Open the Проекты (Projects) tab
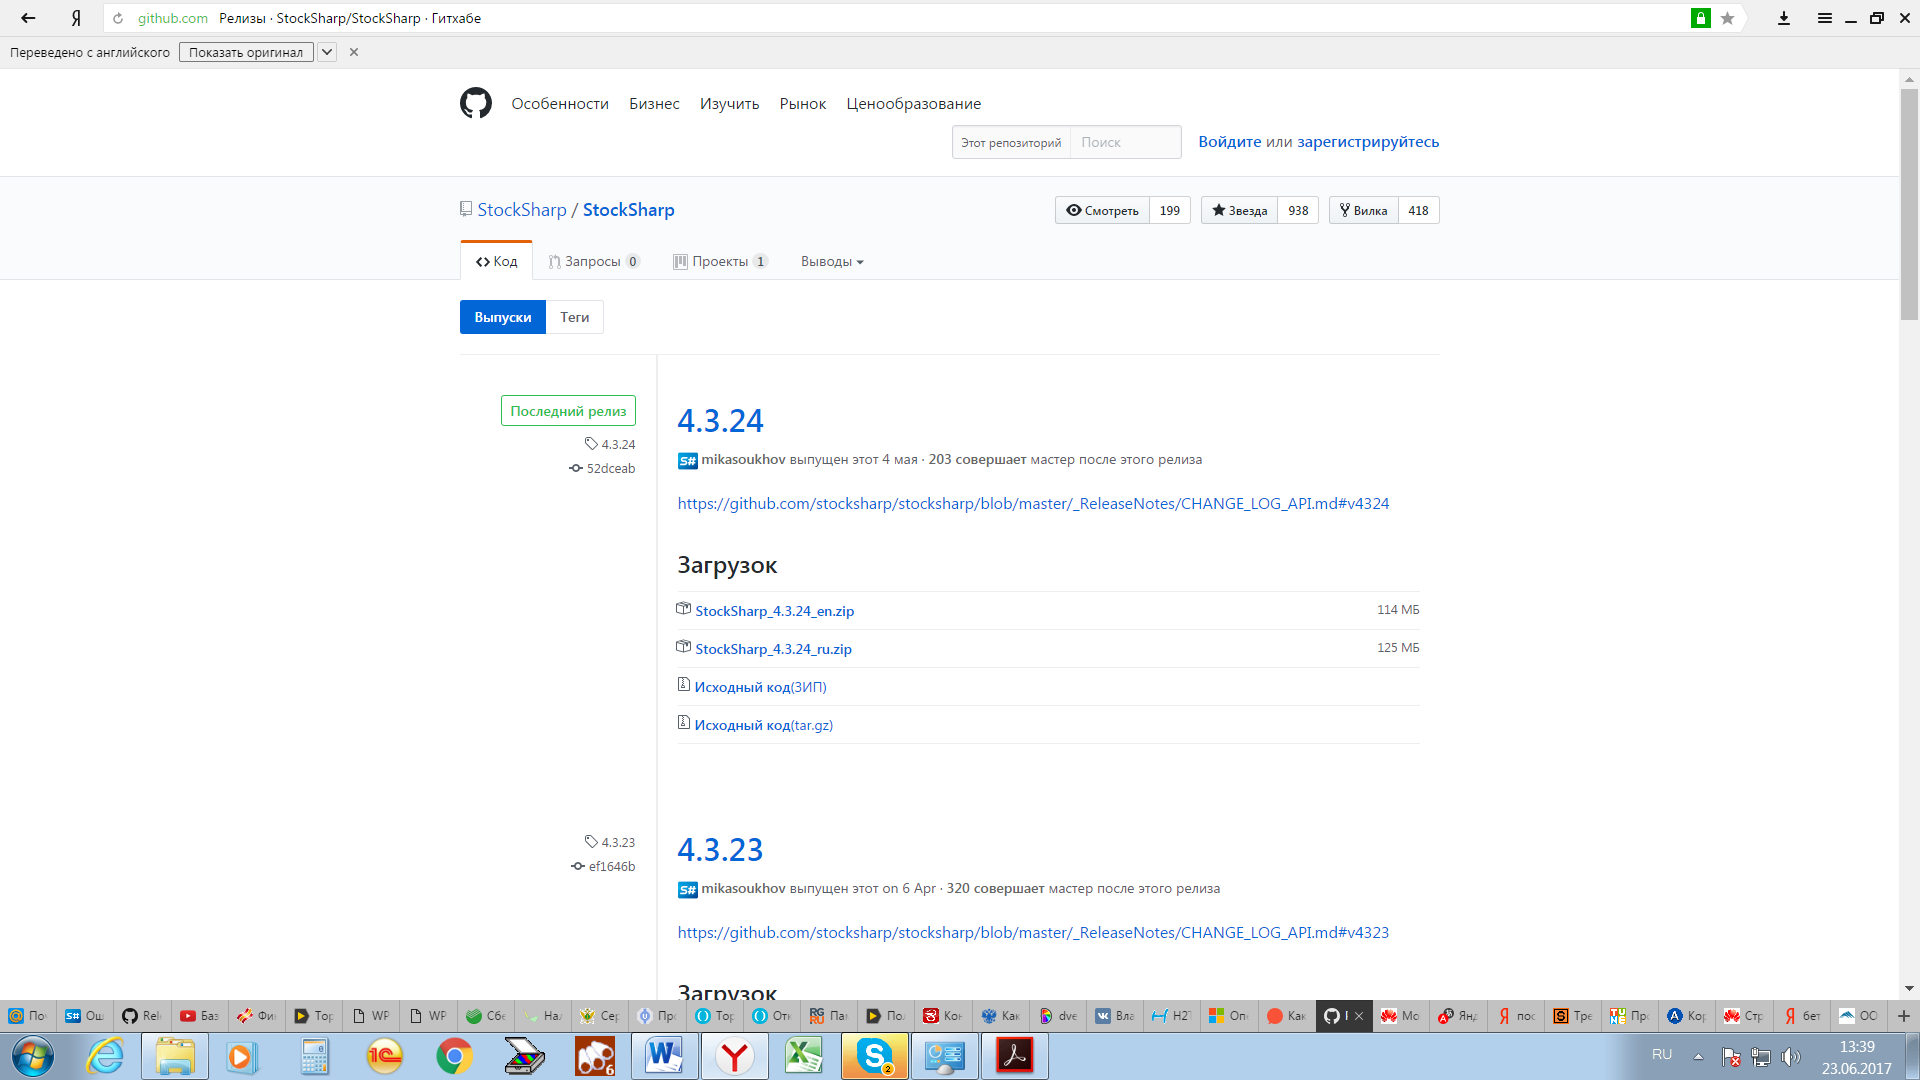This screenshot has height=1080, width=1920. [720, 261]
